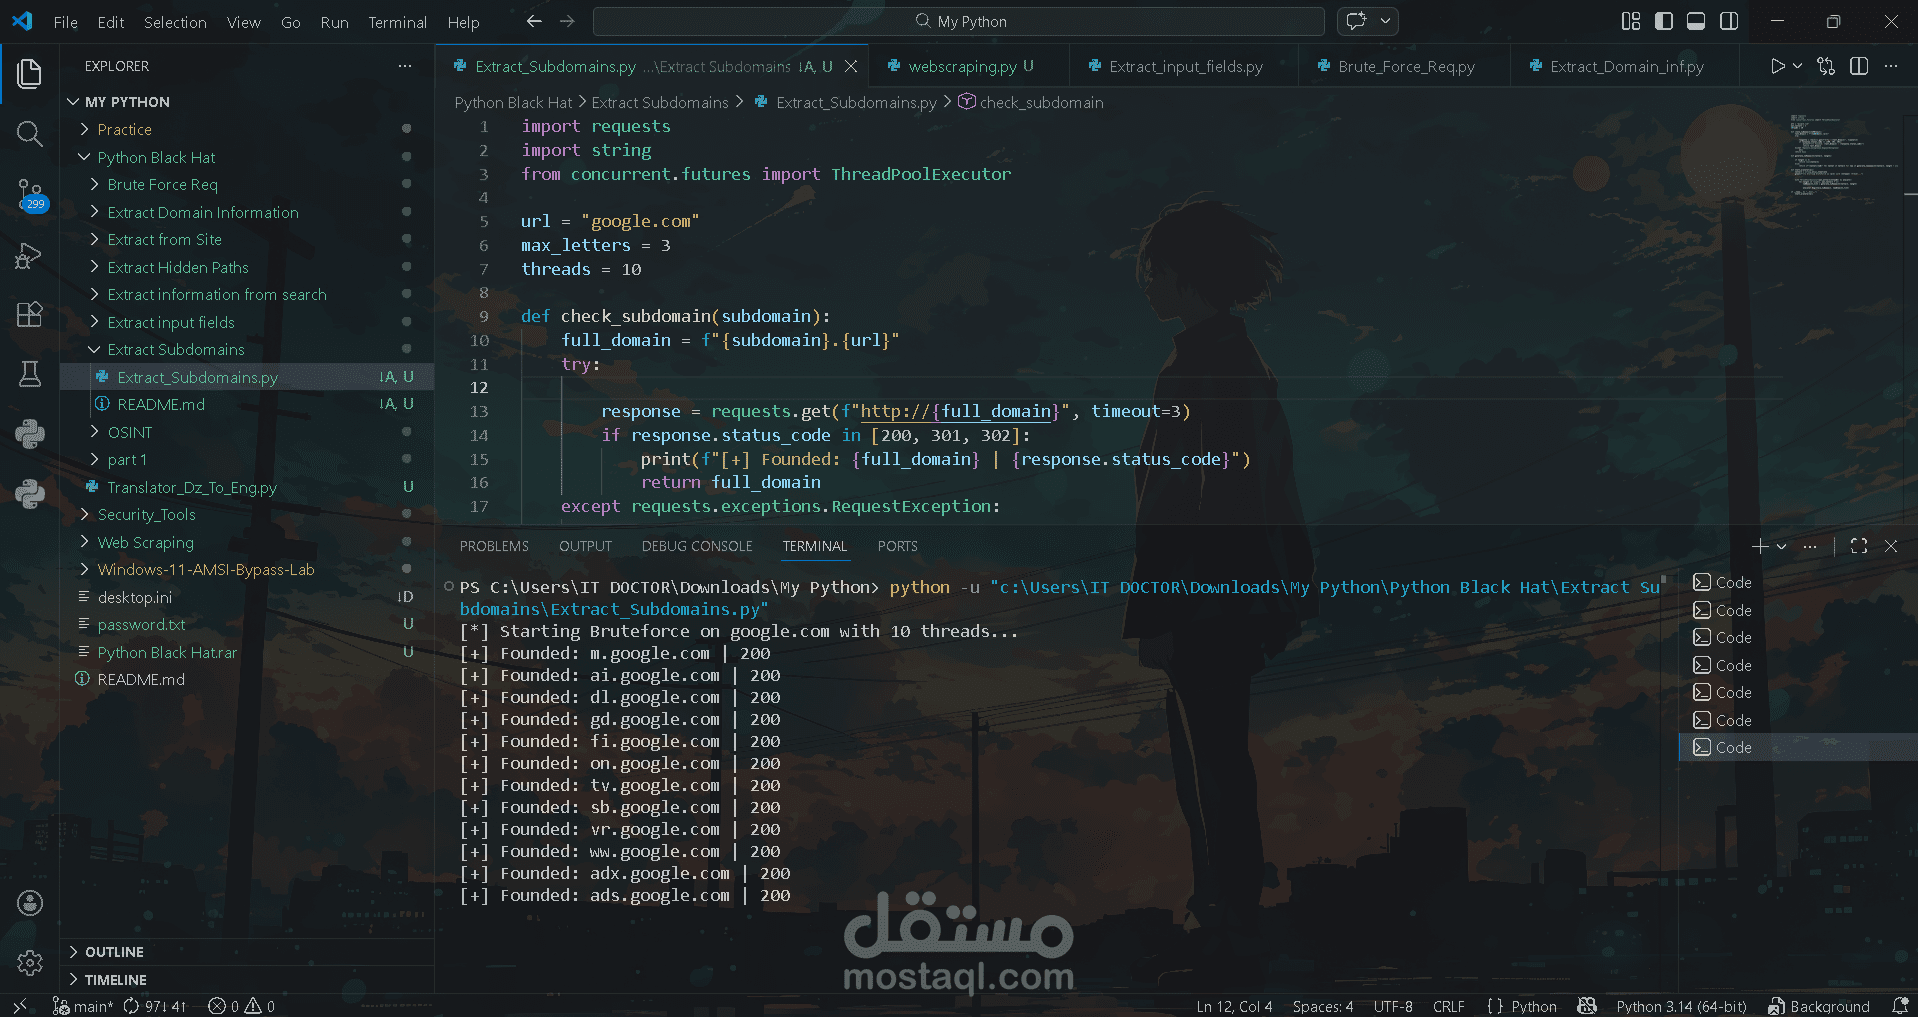Click the My Python search bar

(959, 20)
